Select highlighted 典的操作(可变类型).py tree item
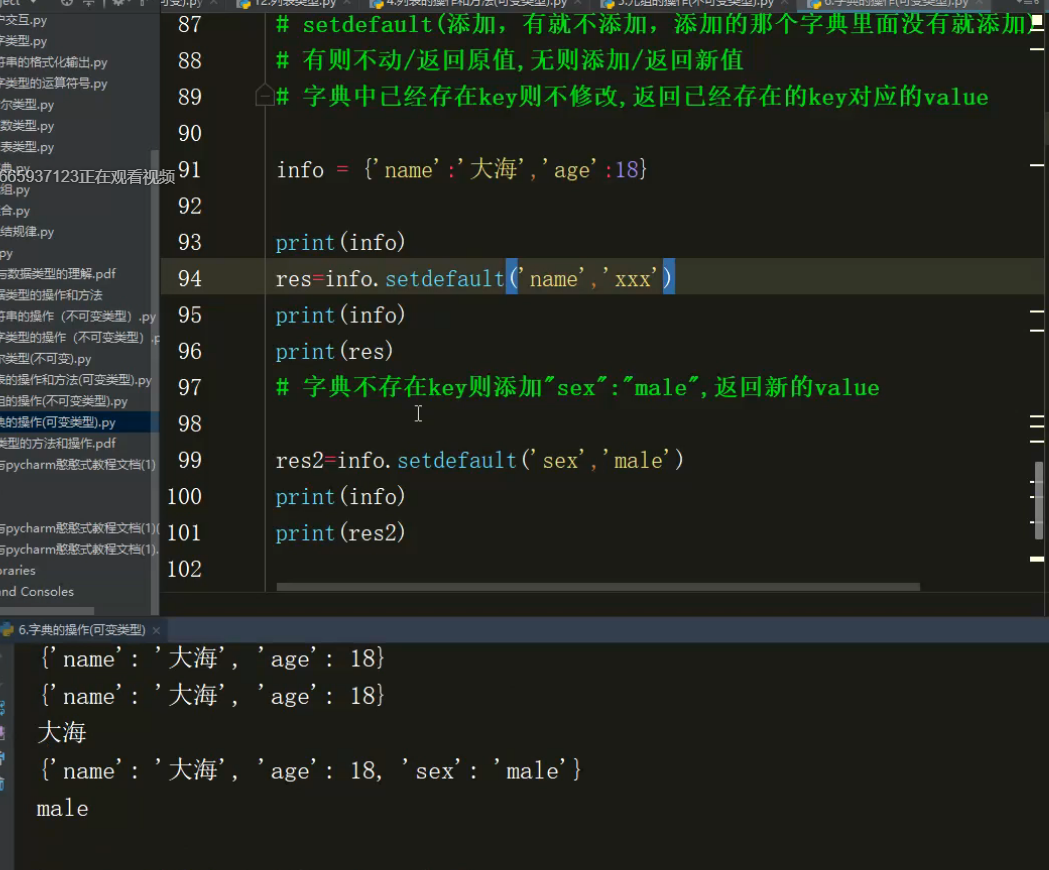This screenshot has height=870, width=1049. pyautogui.click(x=58, y=422)
